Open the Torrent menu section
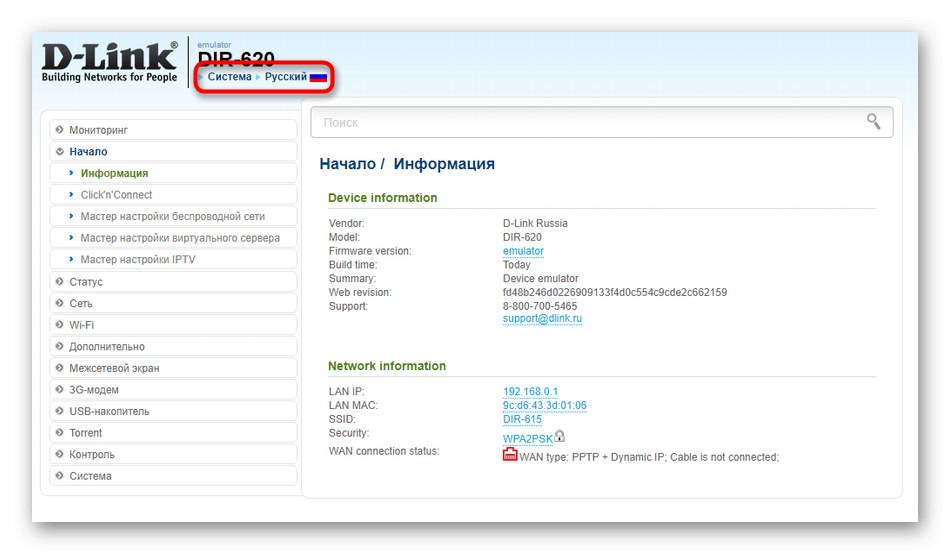Screen dimensions: 950x554 click(173, 433)
